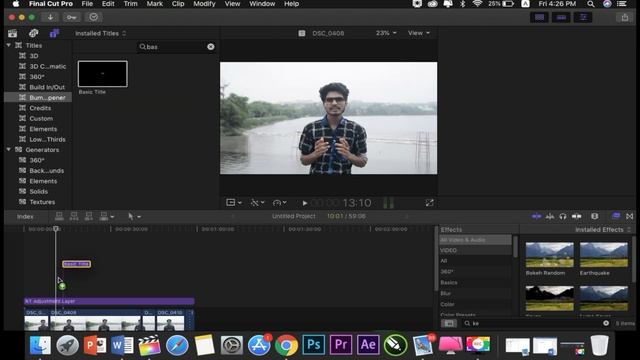Toggle the Titles and Generators sidebar icon
The width and height of the screenshot is (640, 360).
point(54,33)
